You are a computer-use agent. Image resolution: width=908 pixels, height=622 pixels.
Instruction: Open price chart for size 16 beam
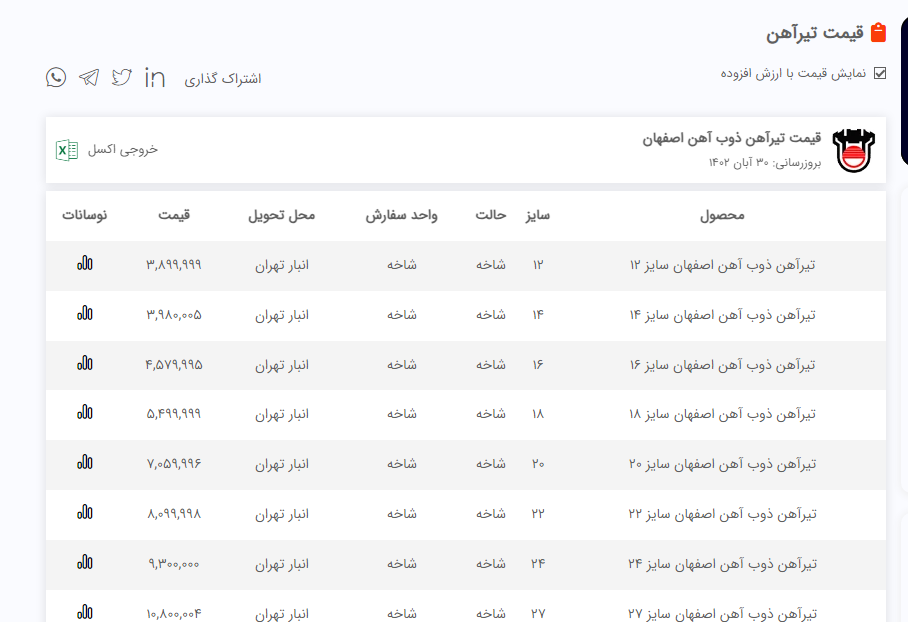[85, 363]
